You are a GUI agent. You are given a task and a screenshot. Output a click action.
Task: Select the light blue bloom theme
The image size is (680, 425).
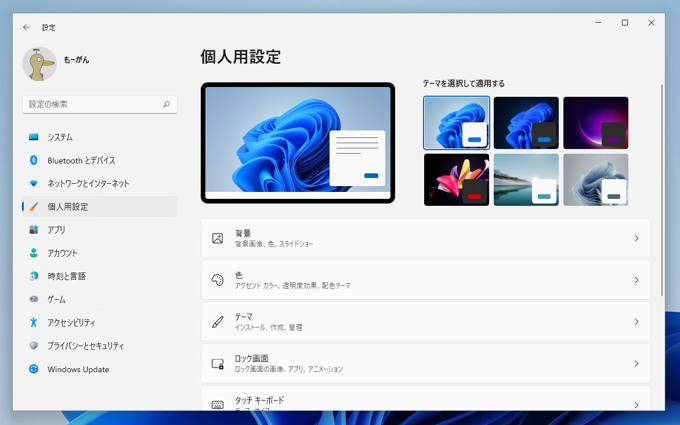tap(456, 123)
